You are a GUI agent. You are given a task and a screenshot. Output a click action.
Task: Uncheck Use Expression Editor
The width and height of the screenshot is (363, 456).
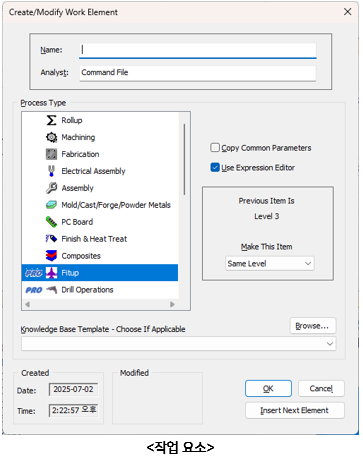coord(215,167)
